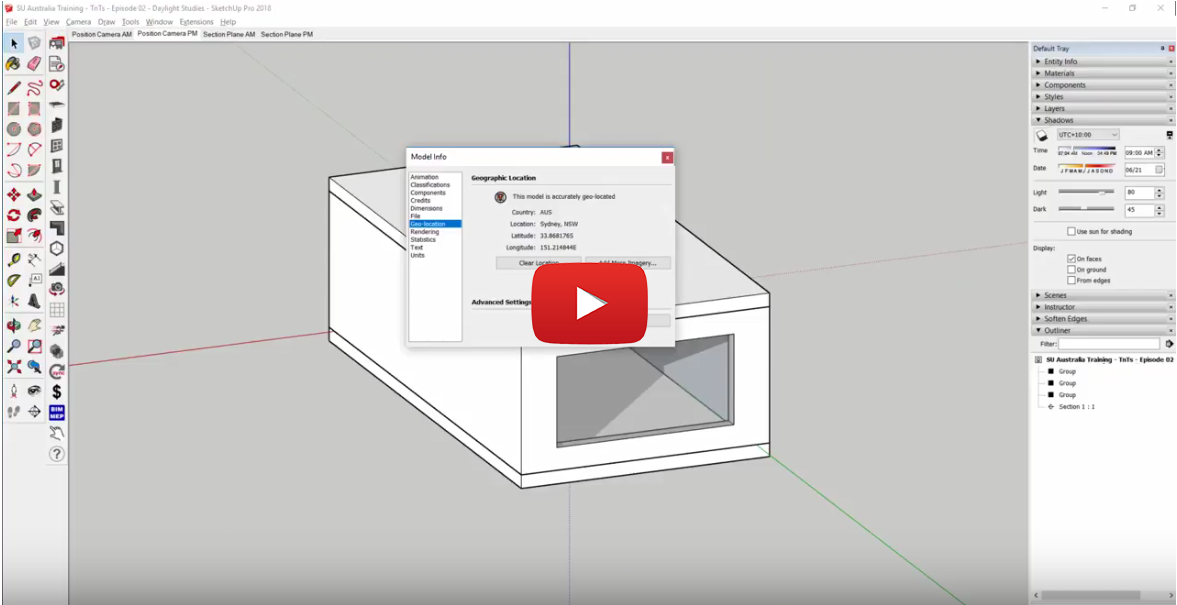1177x605 pixels.
Task: Choose the Tape Measure tool
Action: [x=14, y=260]
